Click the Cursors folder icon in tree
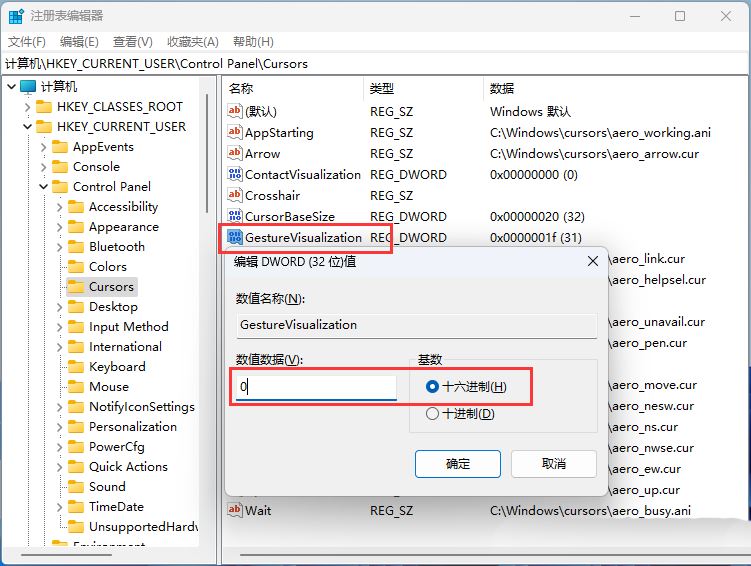The image size is (751, 566). click(76, 287)
